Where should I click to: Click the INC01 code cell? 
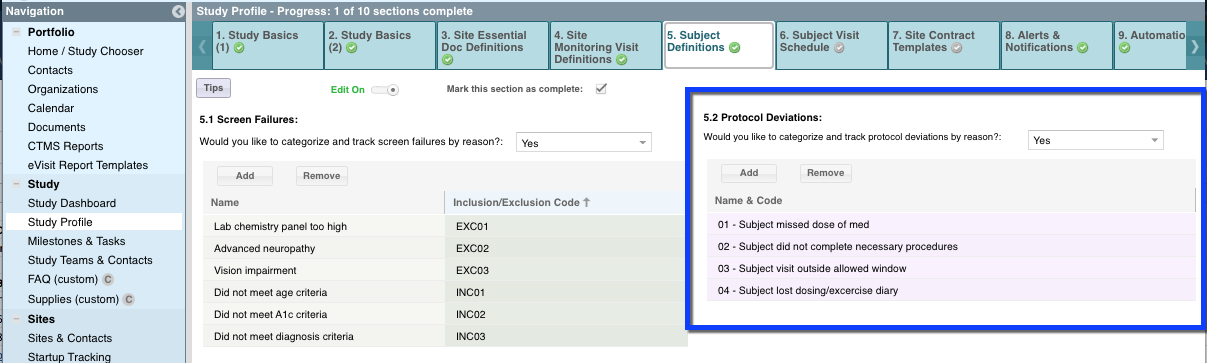[566, 292]
